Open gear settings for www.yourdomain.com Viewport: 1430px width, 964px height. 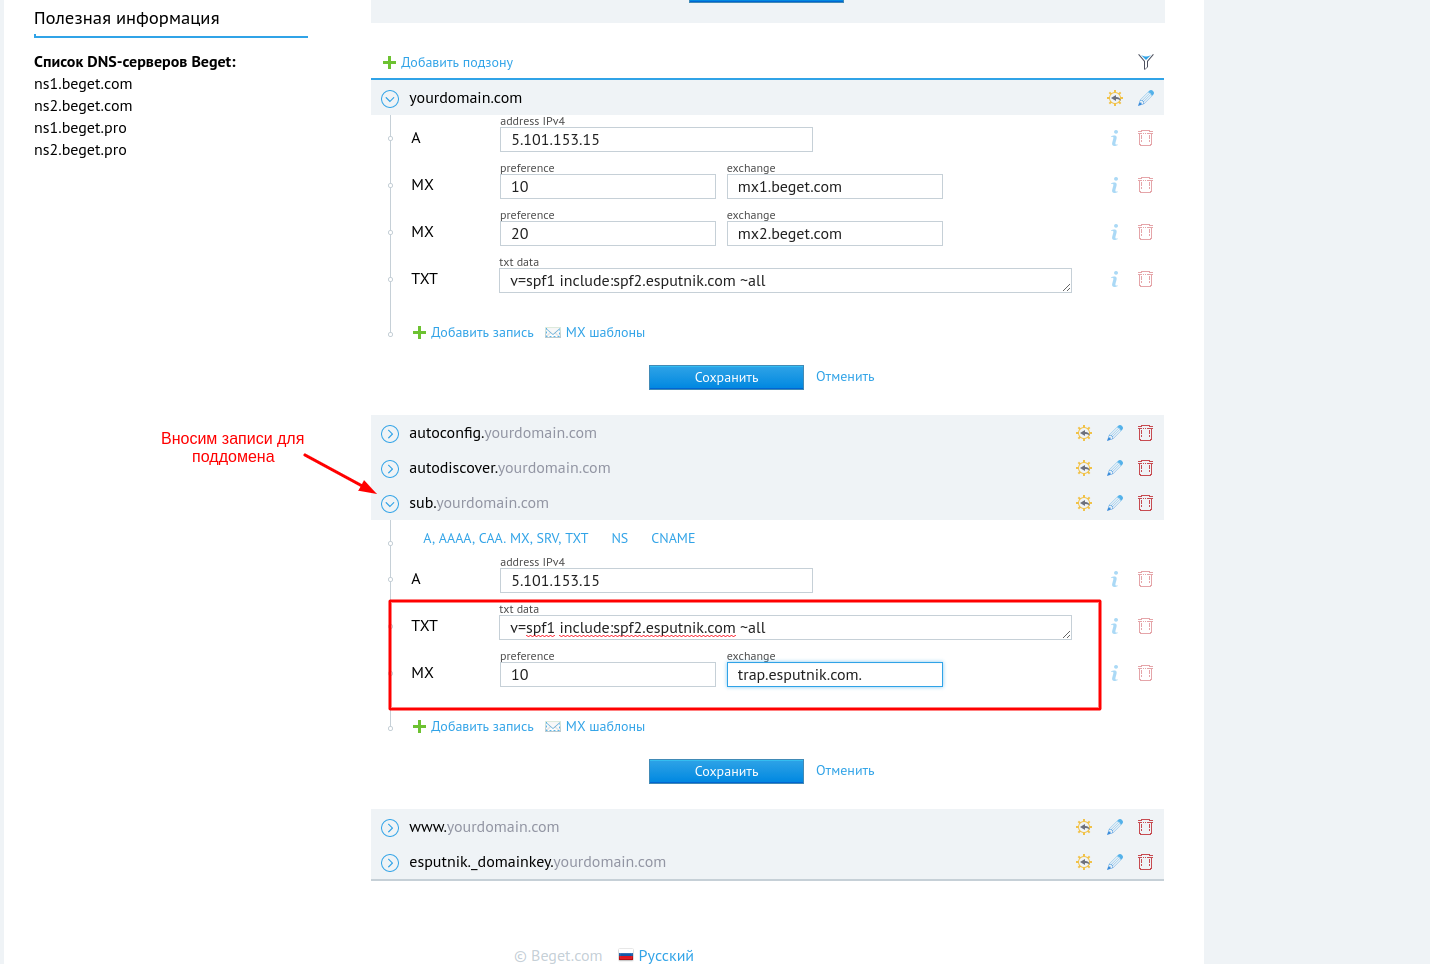point(1084,827)
